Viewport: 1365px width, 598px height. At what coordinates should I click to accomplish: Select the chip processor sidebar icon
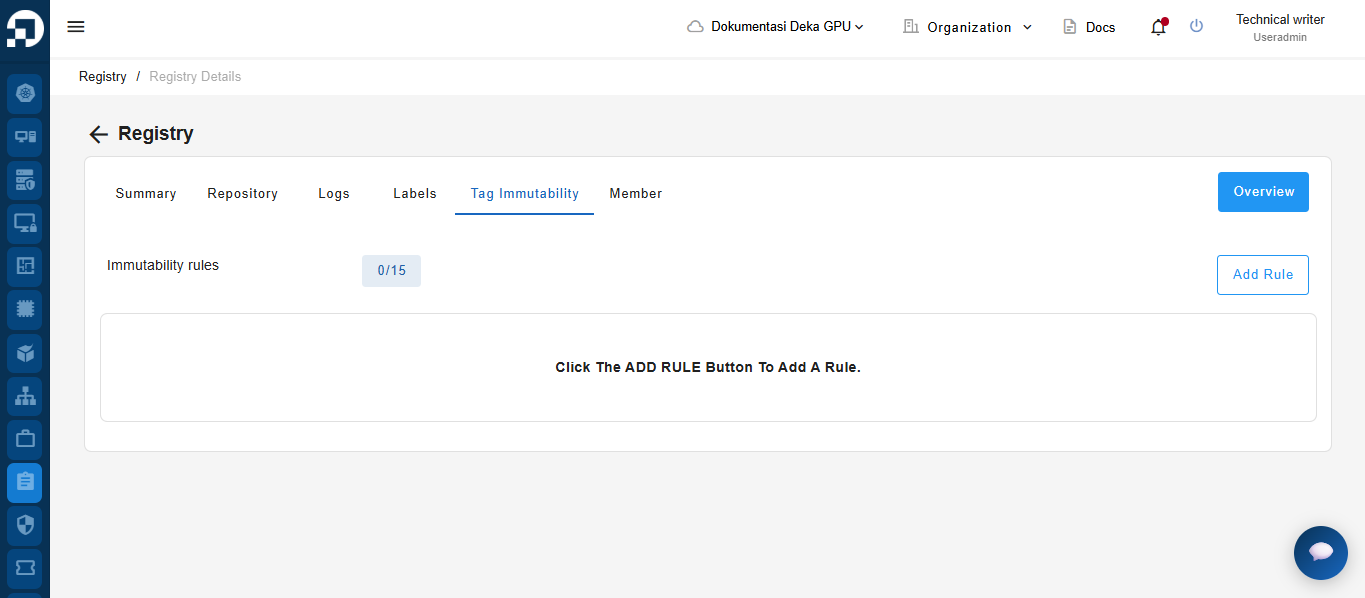(25, 309)
